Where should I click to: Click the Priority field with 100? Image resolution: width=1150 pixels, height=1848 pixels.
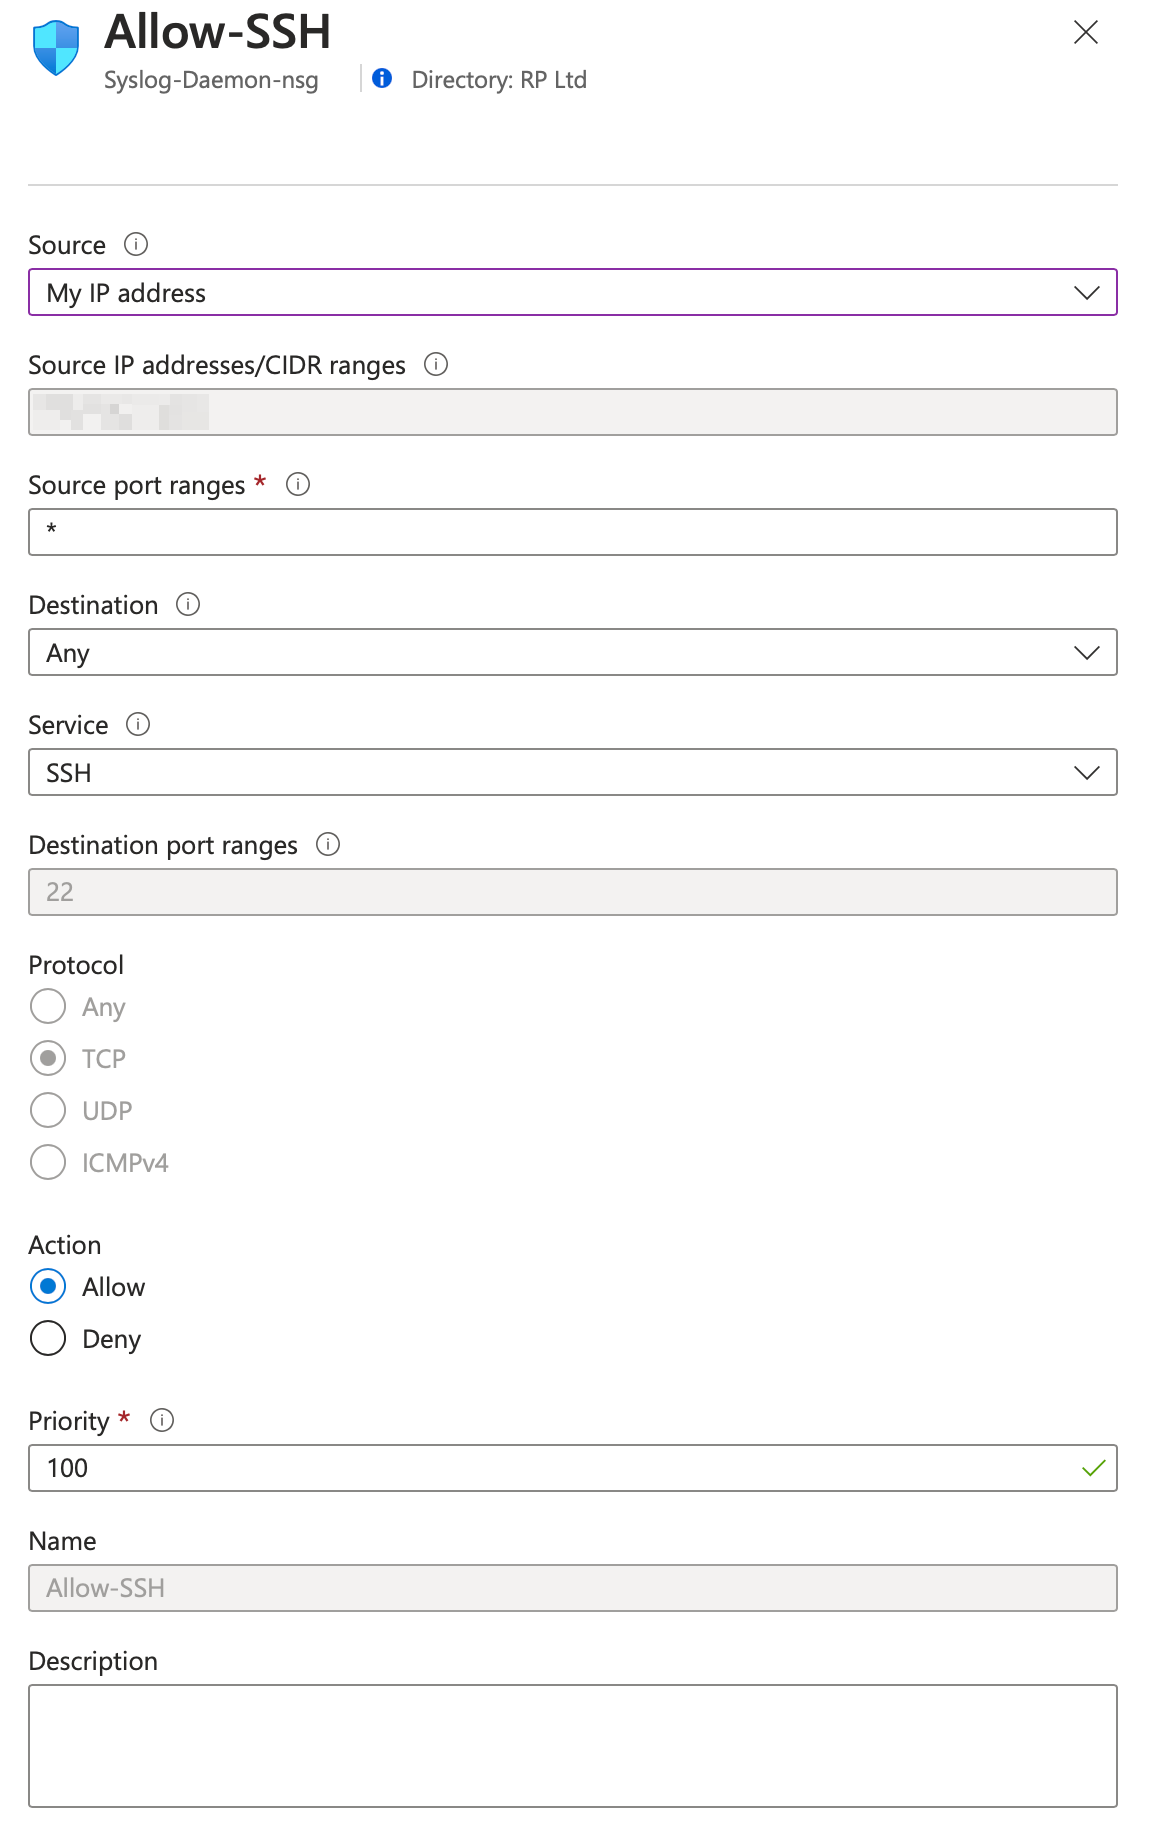pos(573,1468)
